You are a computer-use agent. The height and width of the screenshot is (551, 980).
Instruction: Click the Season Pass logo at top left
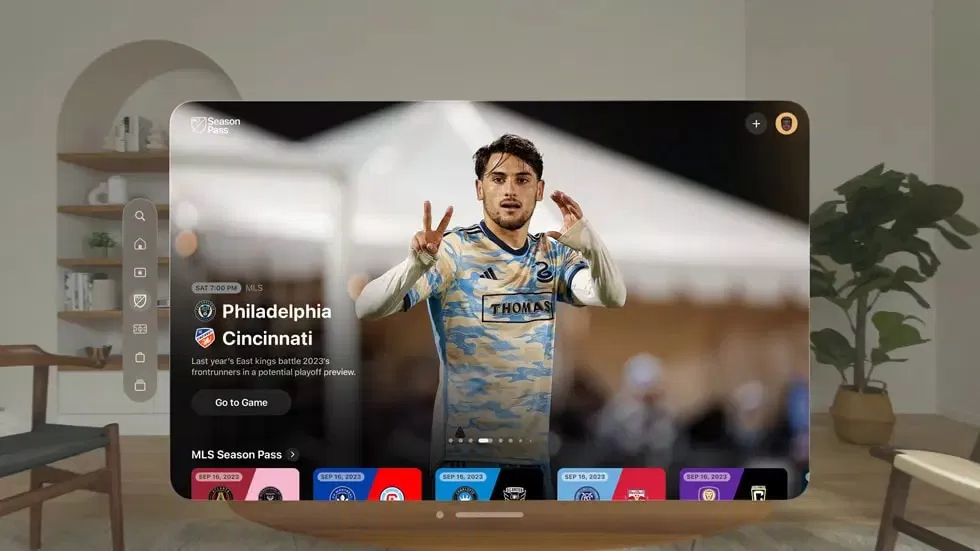(x=216, y=125)
